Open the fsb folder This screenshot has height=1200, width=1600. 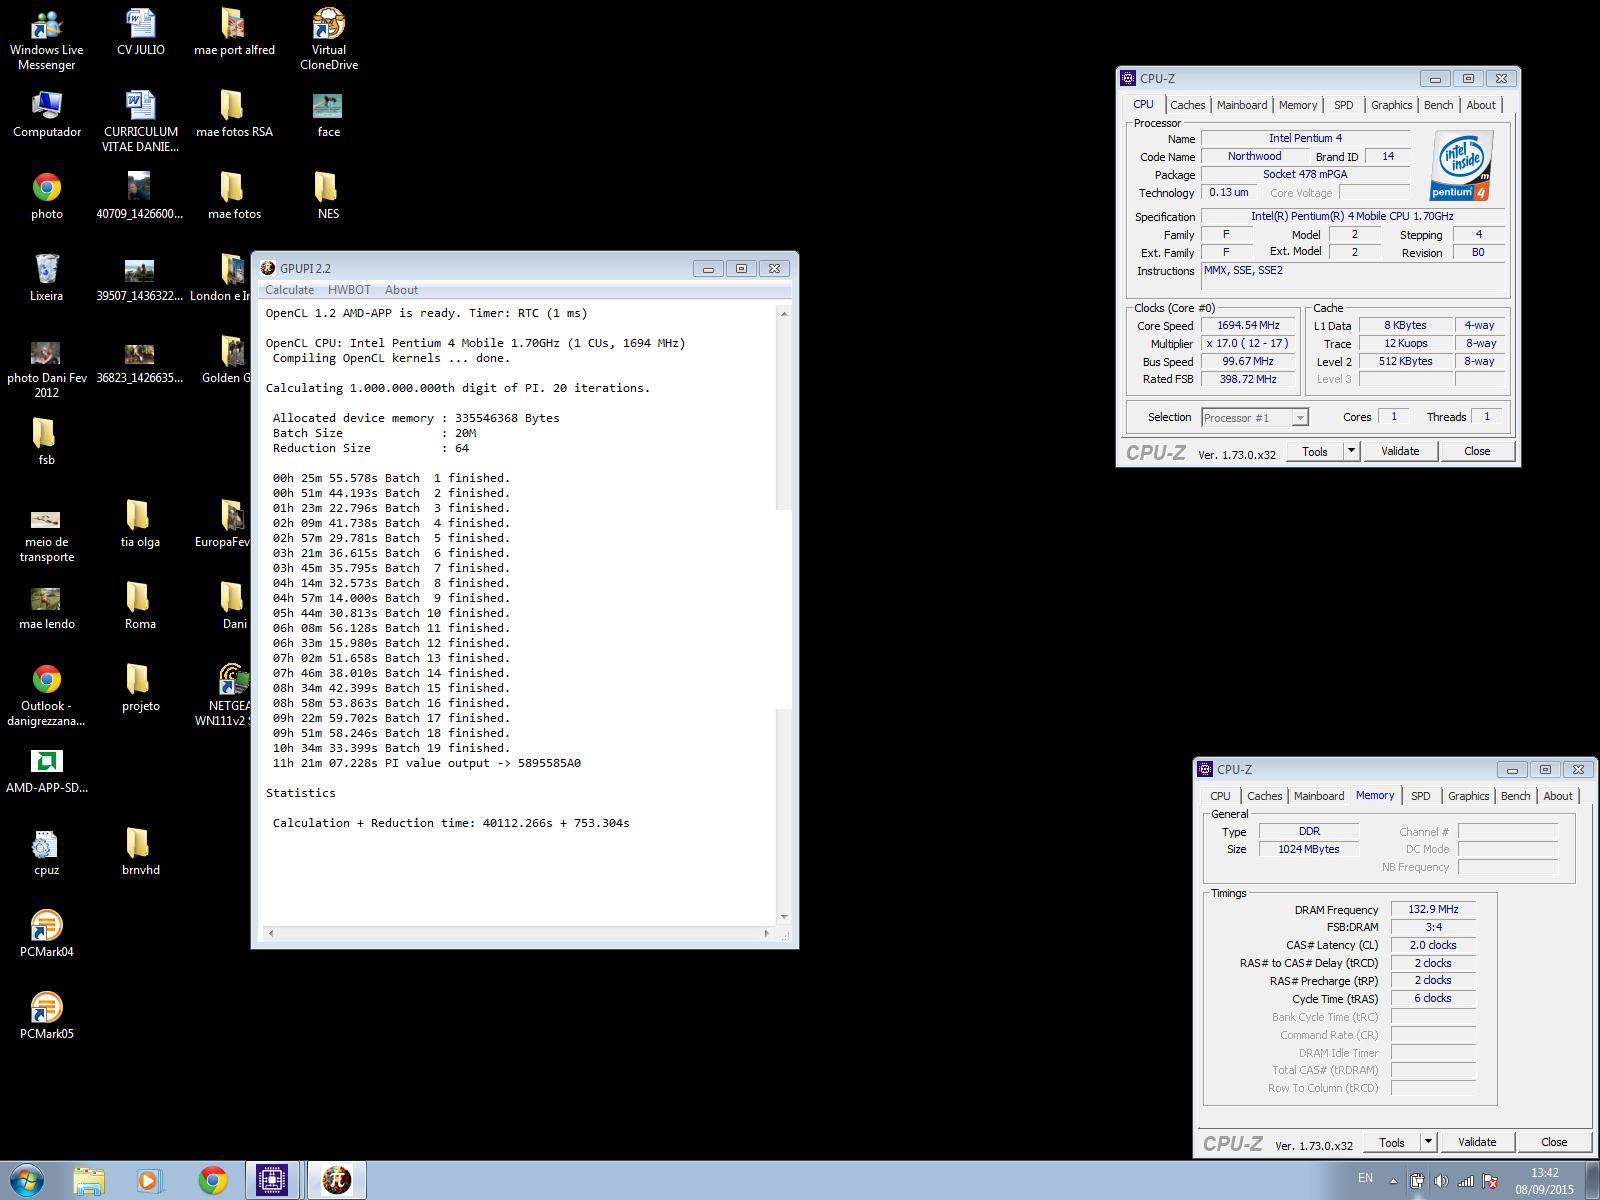[46, 442]
